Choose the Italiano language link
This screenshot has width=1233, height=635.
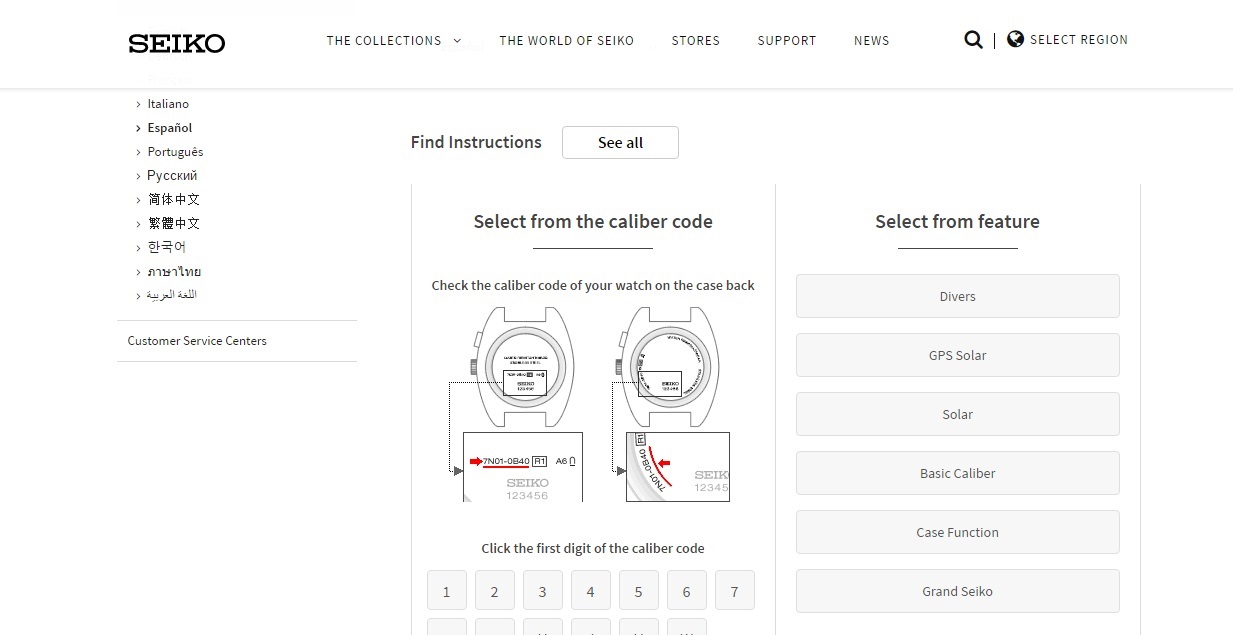tap(168, 104)
